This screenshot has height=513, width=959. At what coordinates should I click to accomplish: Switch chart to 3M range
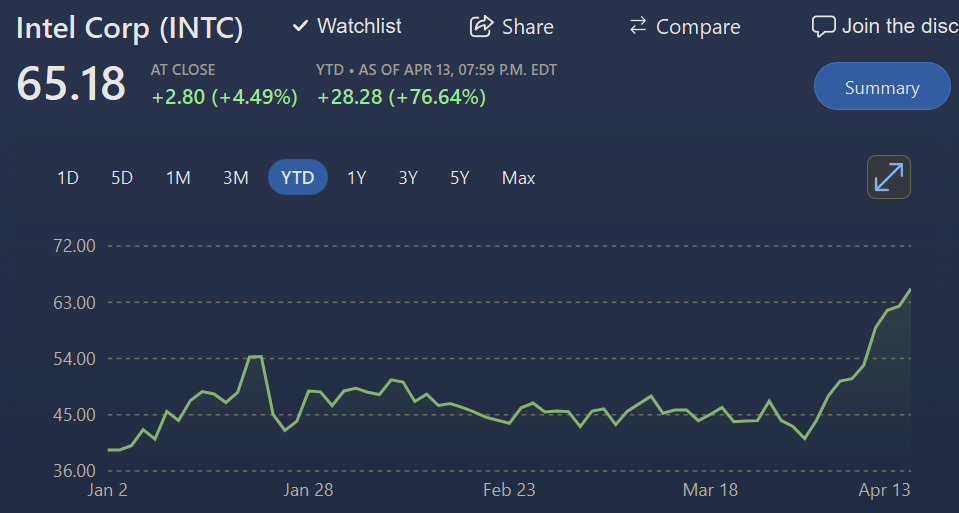pyautogui.click(x=235, y=178)
